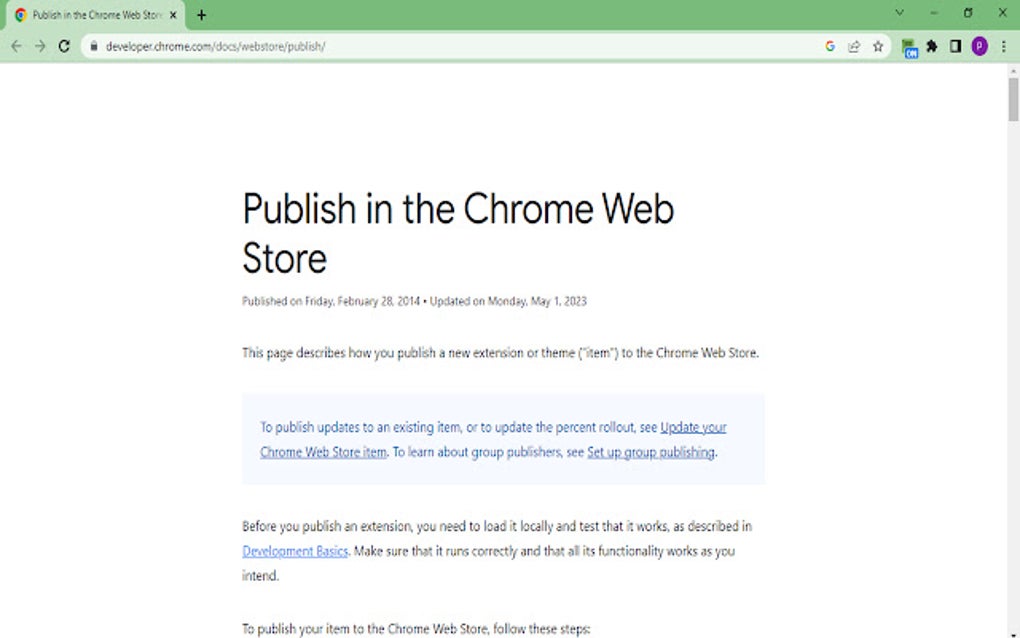
Task: Toggle the browser side panel icon
Action: pos(956,46)
